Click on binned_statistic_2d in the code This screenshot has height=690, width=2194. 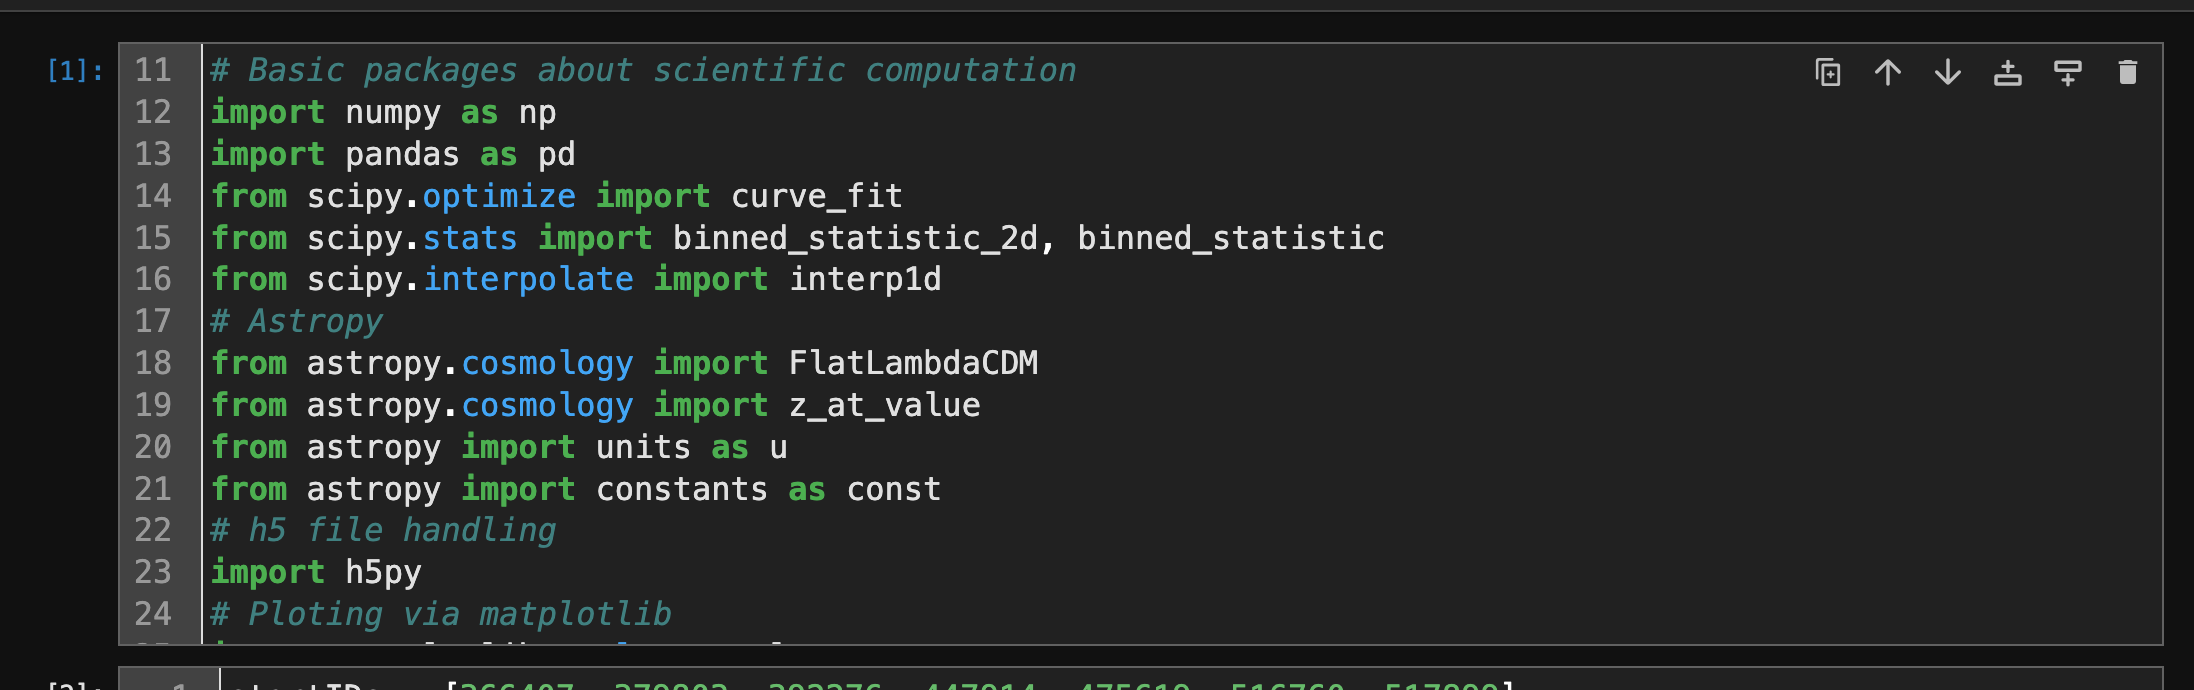tap(855, 238)
